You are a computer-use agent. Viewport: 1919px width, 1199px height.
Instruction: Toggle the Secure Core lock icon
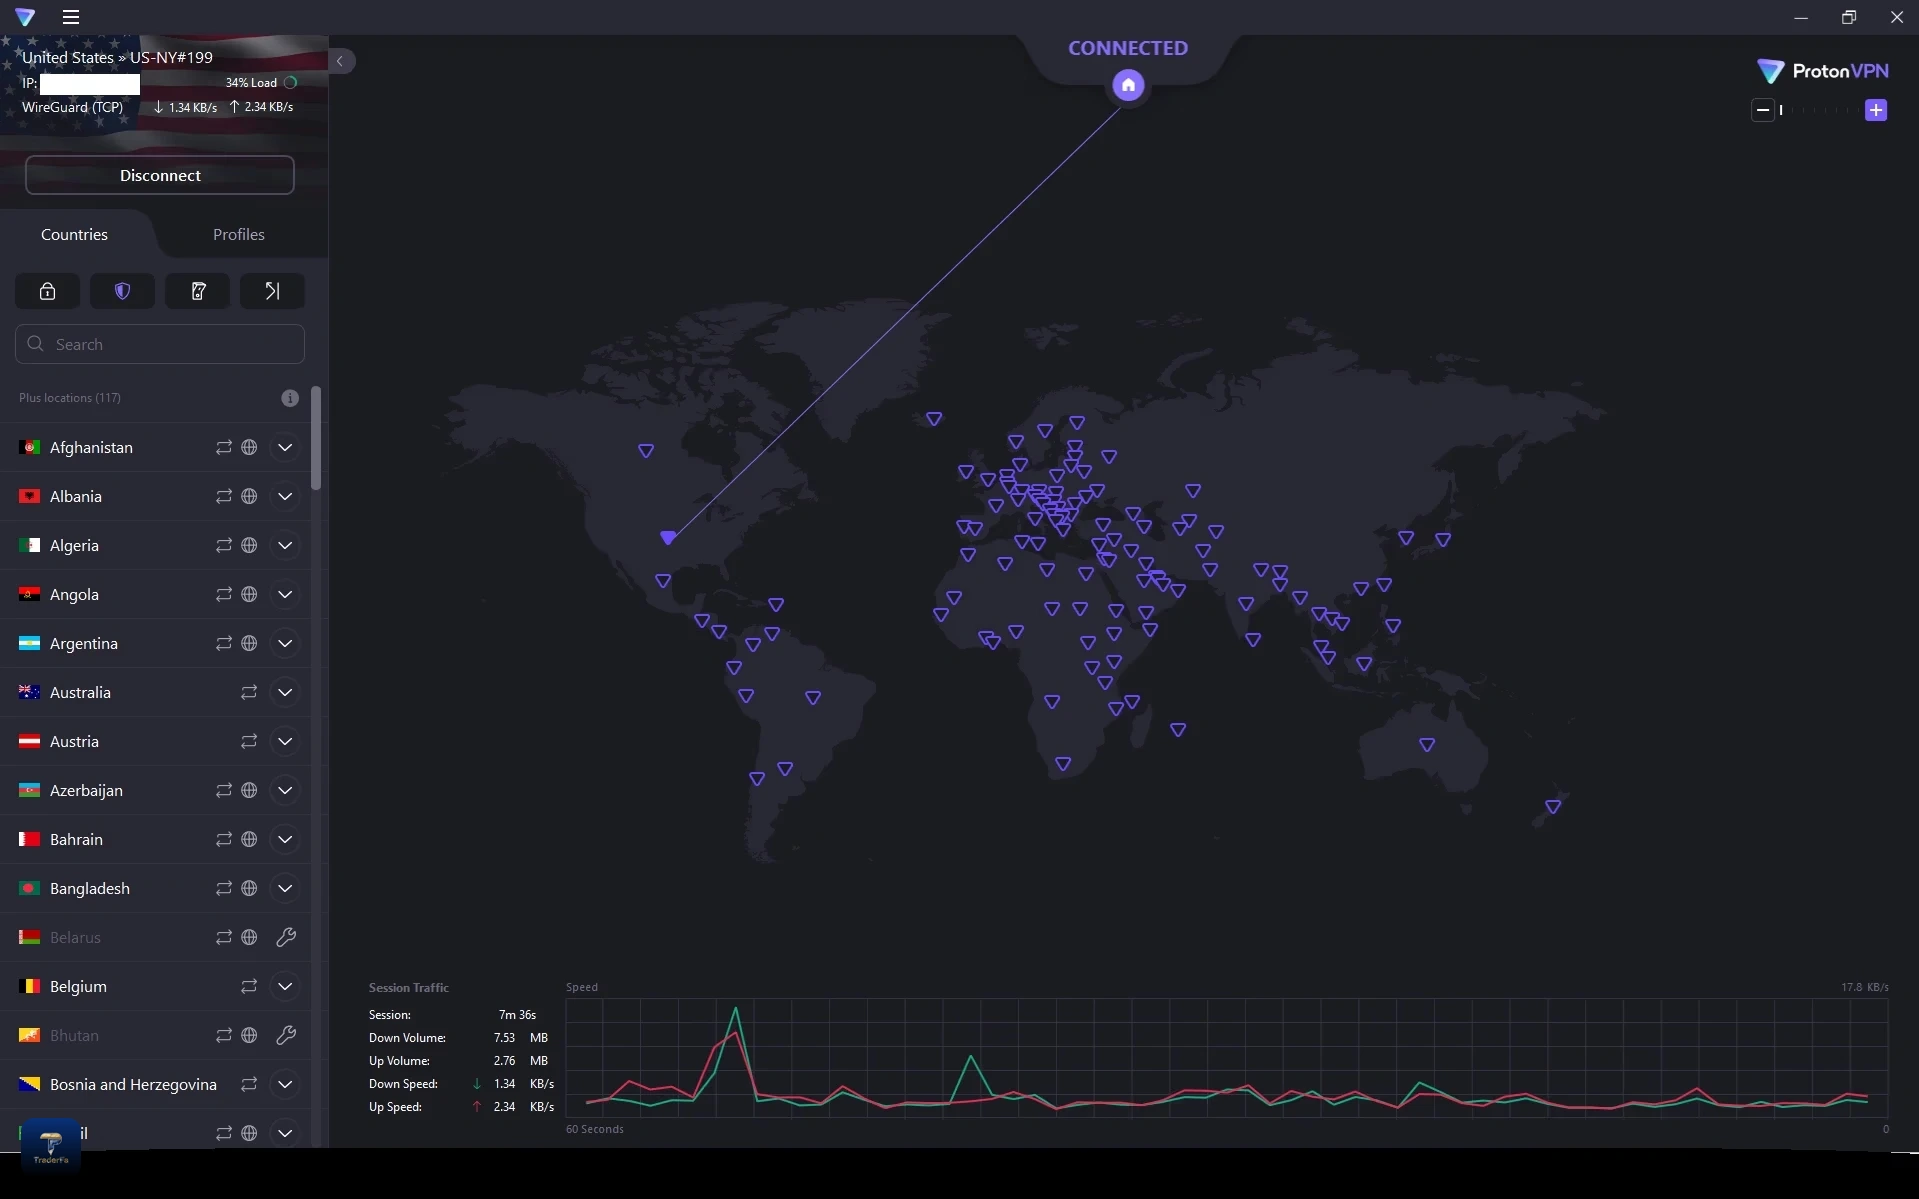(x=47, y=291)
